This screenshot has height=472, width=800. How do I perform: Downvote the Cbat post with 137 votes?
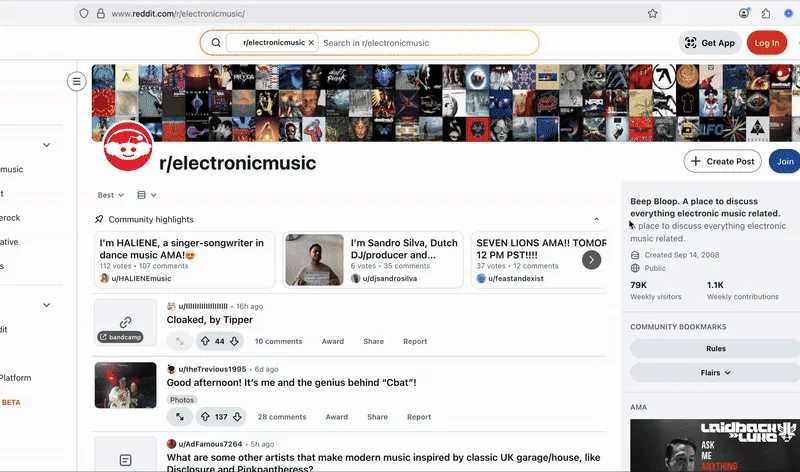point(237,417)
